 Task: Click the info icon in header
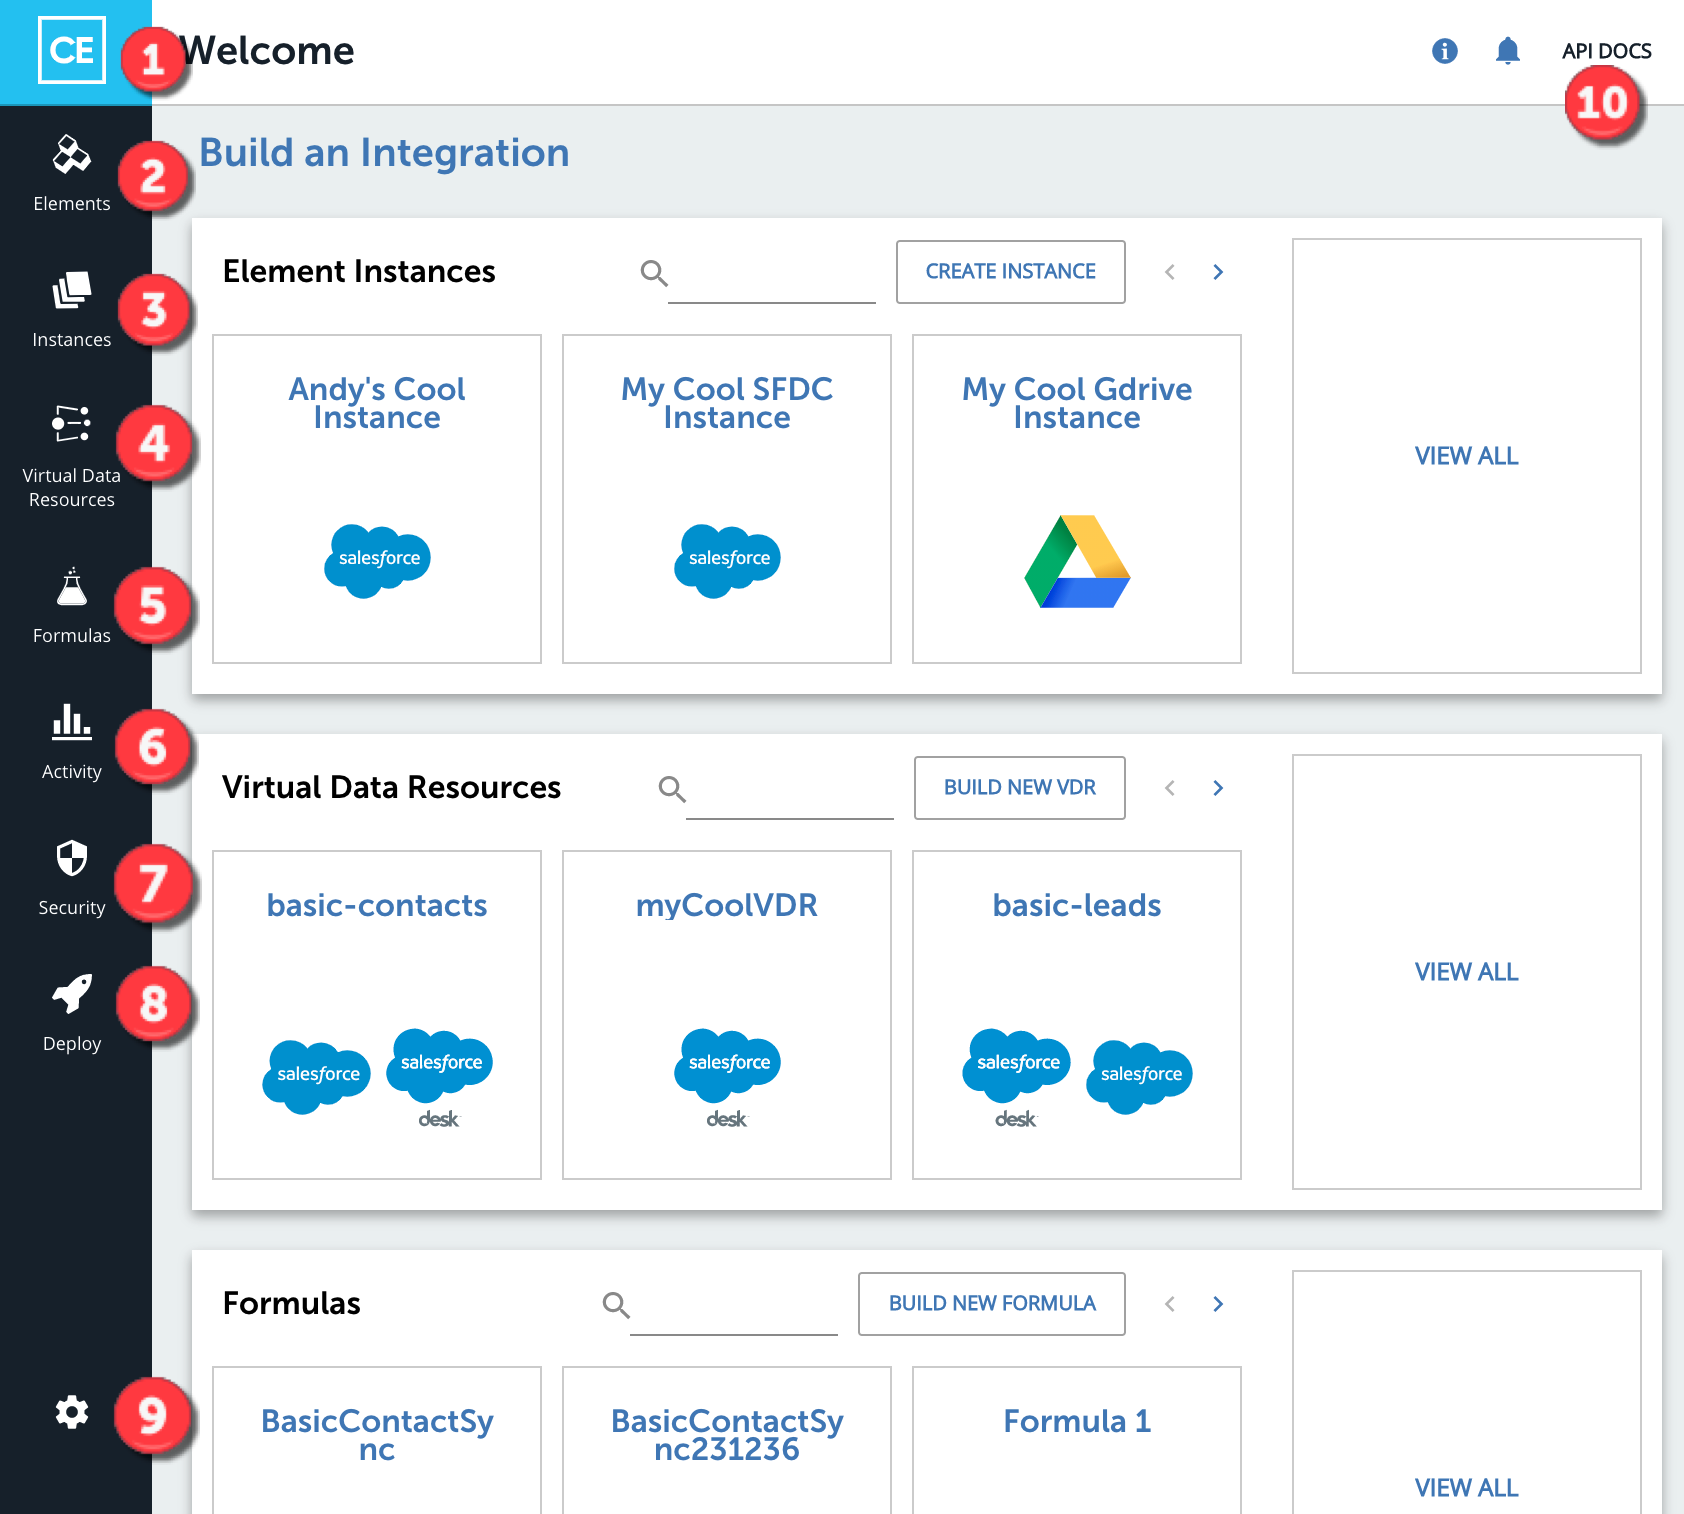[x=1445, y=51]
